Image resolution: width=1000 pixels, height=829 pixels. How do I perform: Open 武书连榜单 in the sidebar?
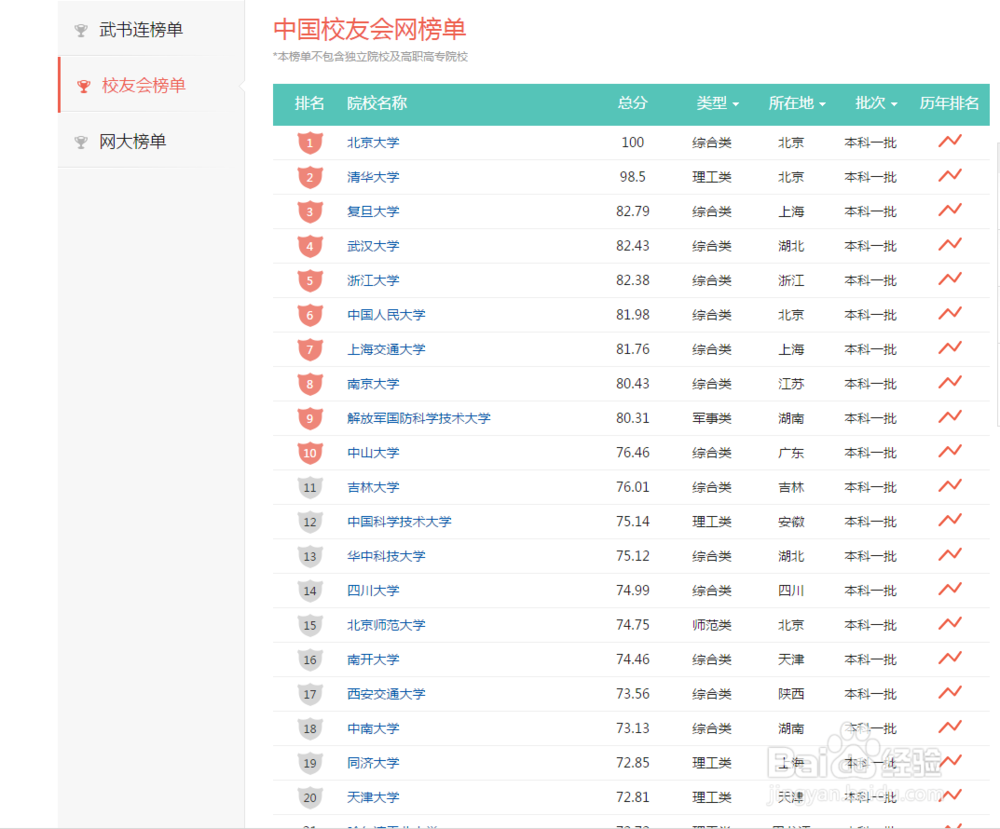141,29
